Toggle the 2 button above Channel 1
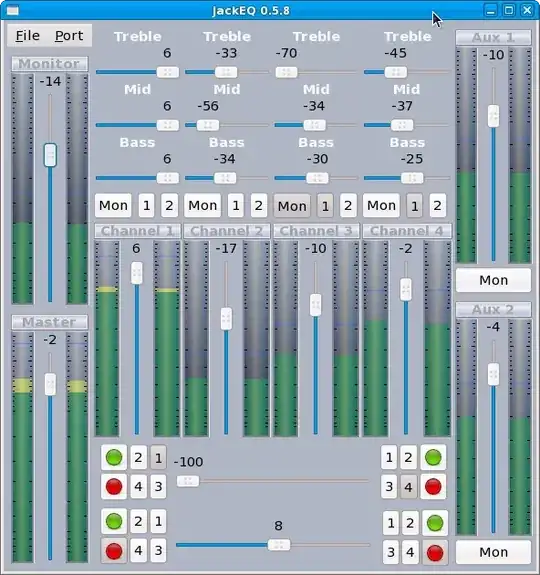Viewport: 540px width, 575px height. point(169,205)
